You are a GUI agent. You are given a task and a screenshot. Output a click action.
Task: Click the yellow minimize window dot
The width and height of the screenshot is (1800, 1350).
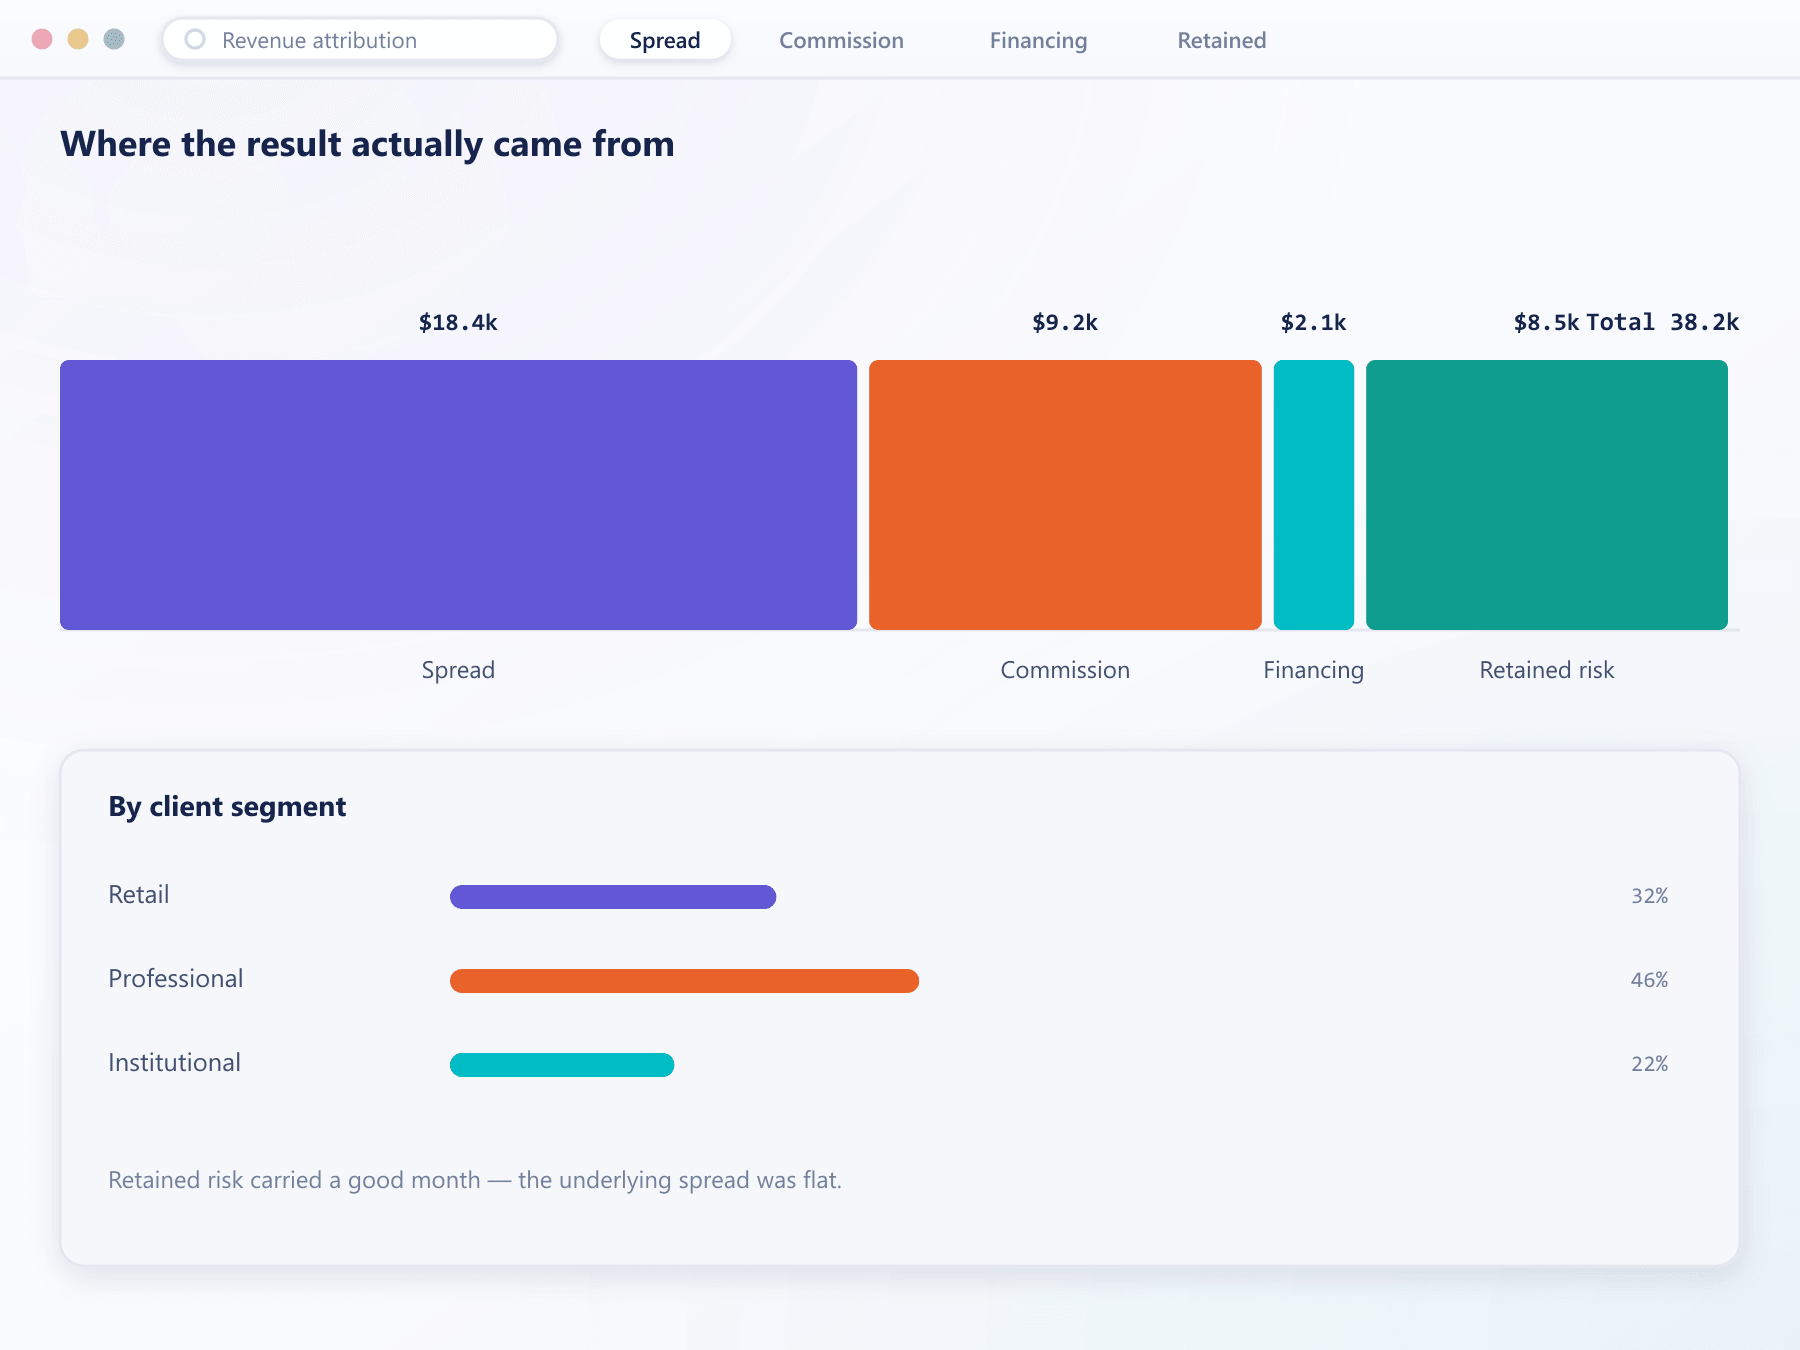click(x=78, y=39)
